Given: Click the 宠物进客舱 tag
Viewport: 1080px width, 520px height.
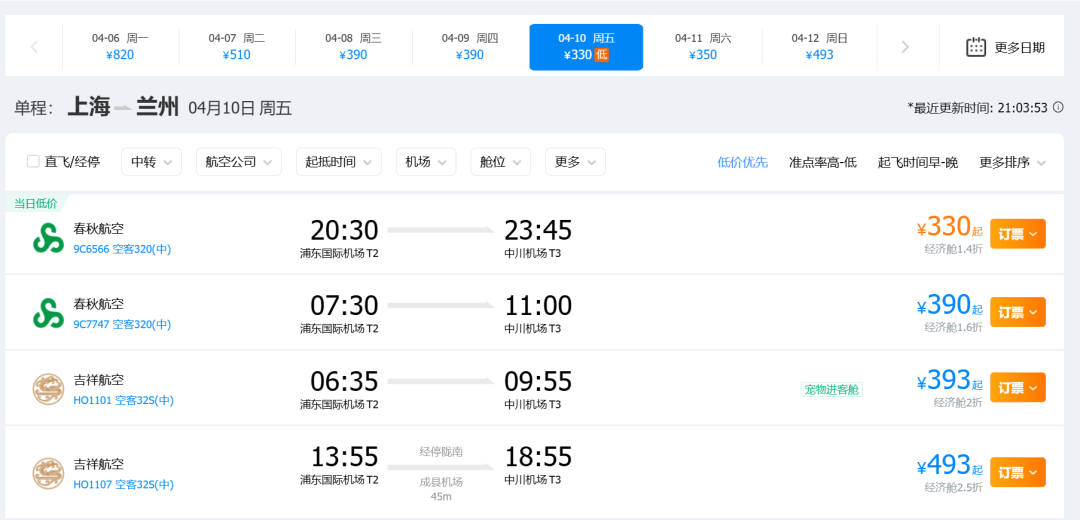Looking at the screenshot, I should tap(831, 389).
